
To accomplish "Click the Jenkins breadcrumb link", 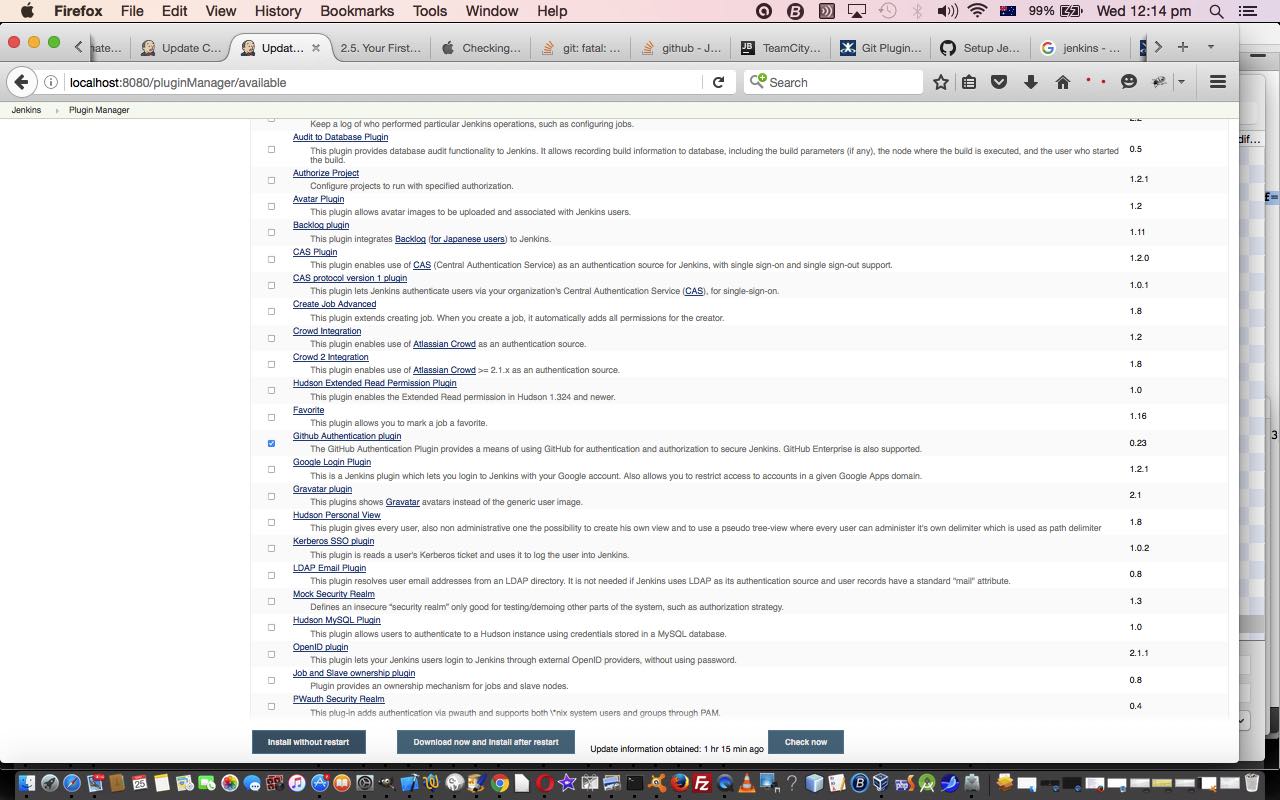I will (x=26, y=110).
